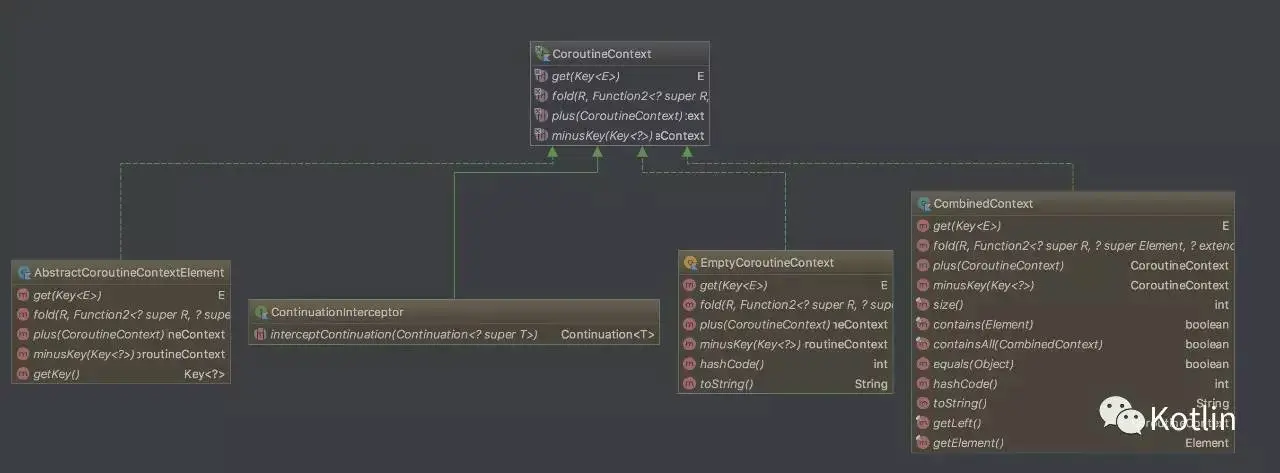Click the object icon beside EmptyCoroutineContext title
Image resolution: width=1280 pixels, height=473 pixels.
[x=690, y=262]
